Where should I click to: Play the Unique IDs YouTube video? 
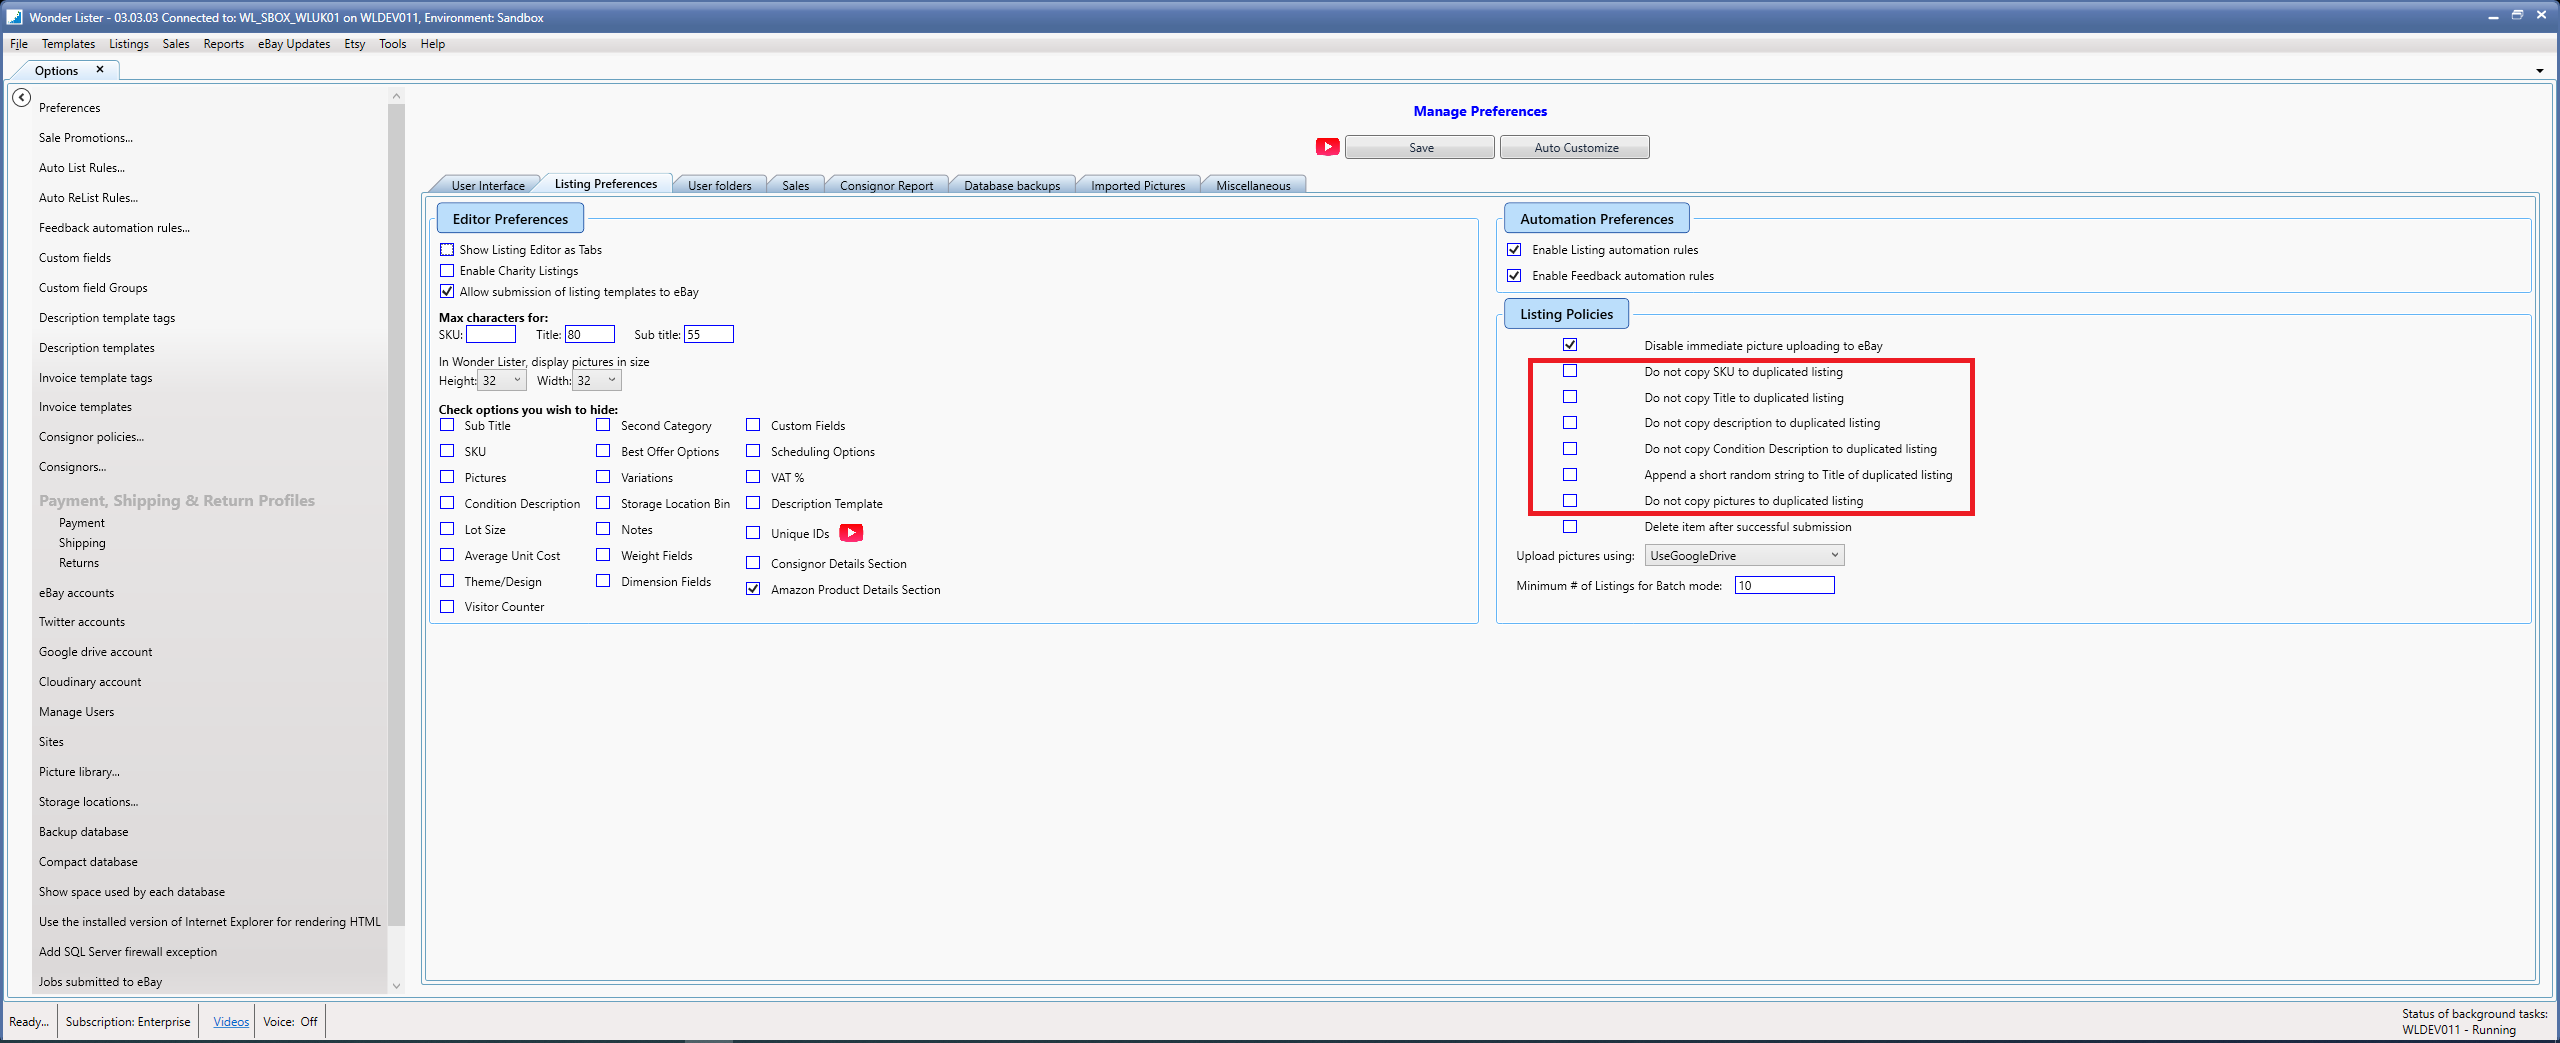pos(851,533)
